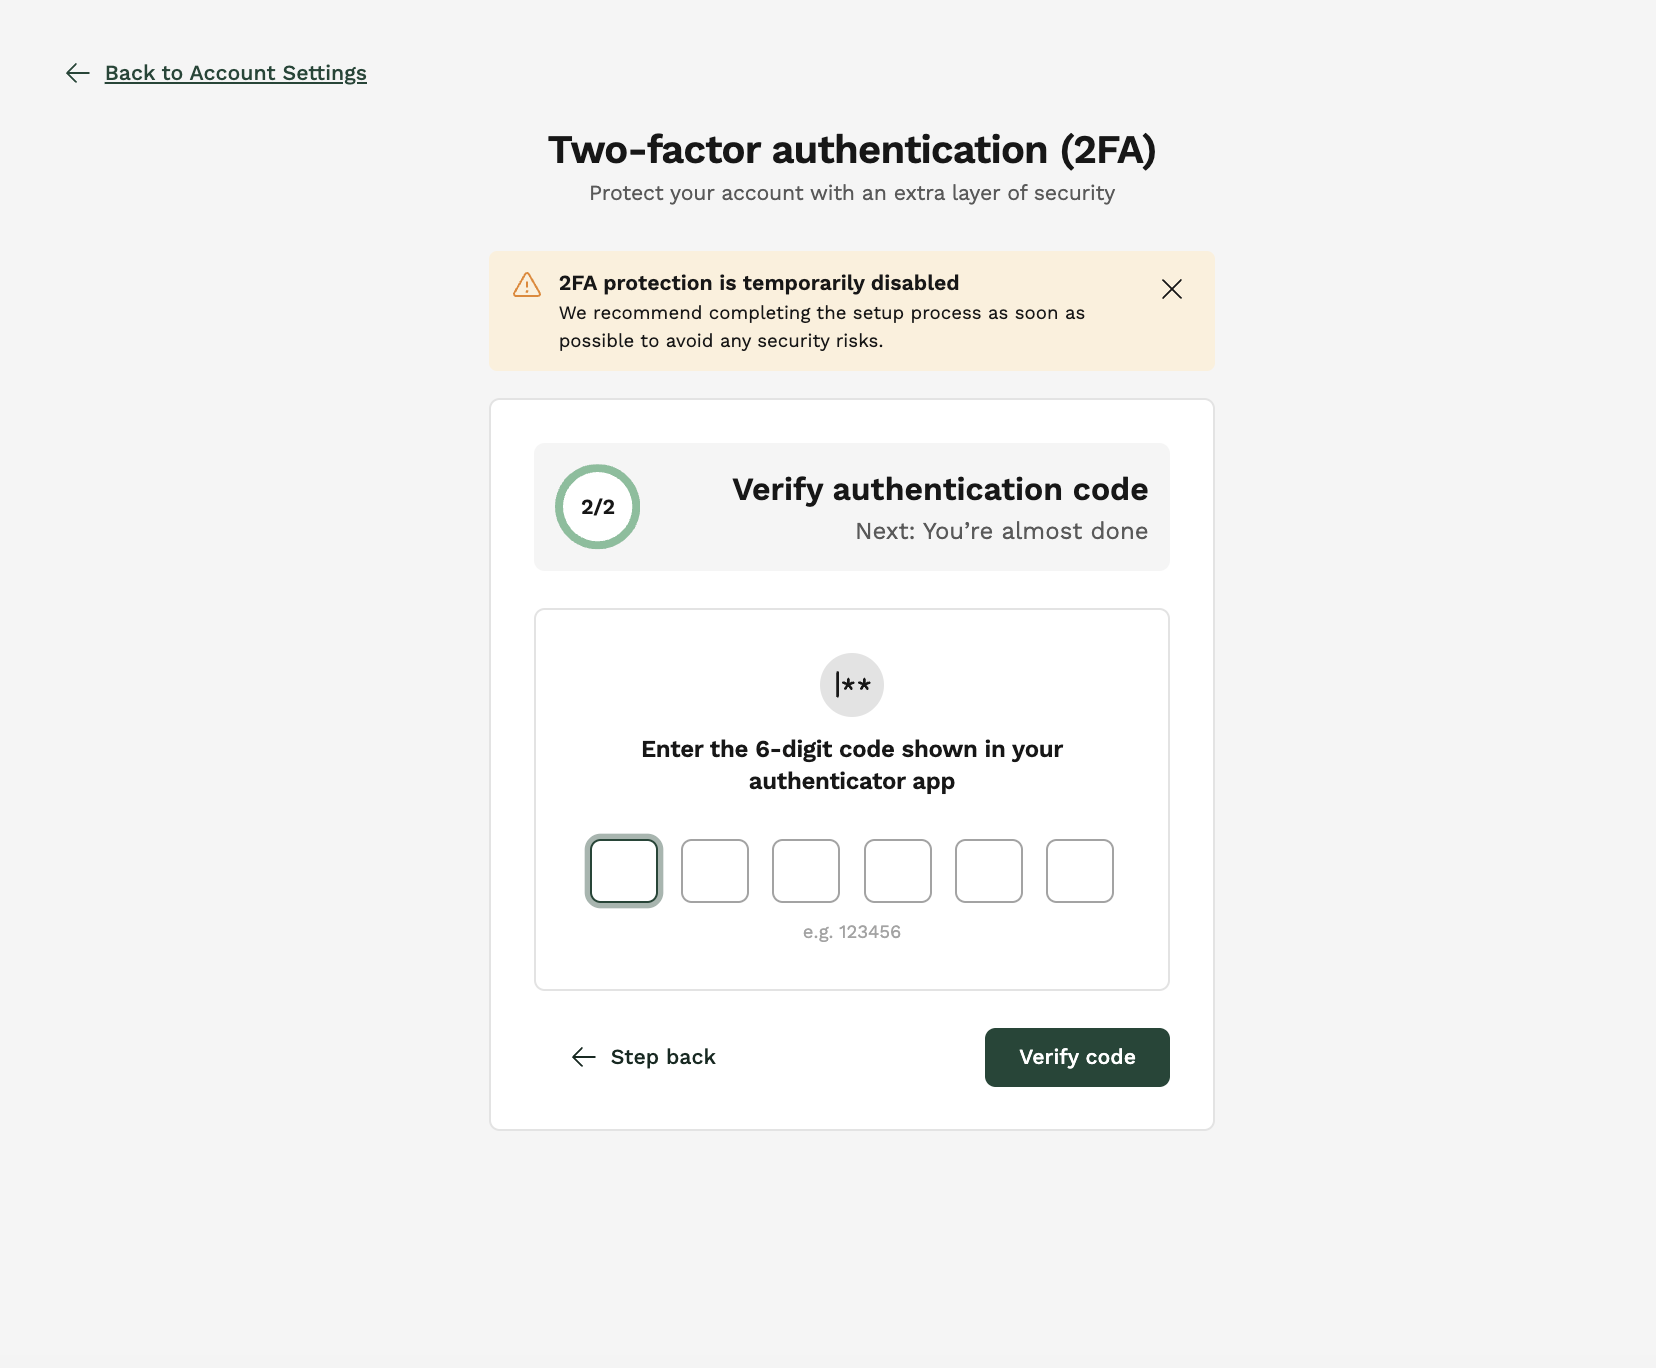Dismiss the 2FA disabled warning banner
1656x1368 pixels.
coord(1172,289)
